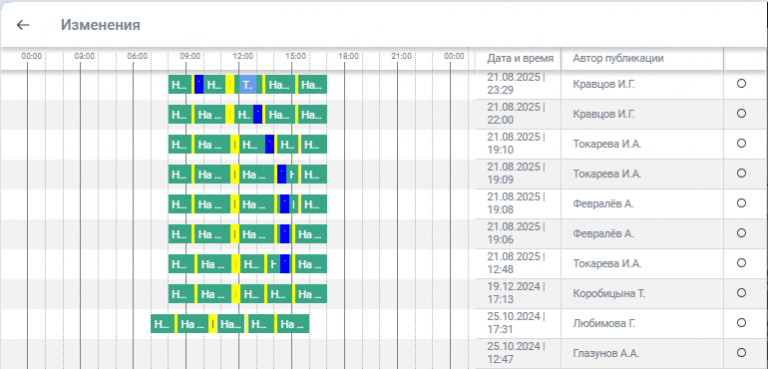This screenshot has height=369, width=768.
Task: Click first green shift block in Любимова row
Action: point(163,323)
